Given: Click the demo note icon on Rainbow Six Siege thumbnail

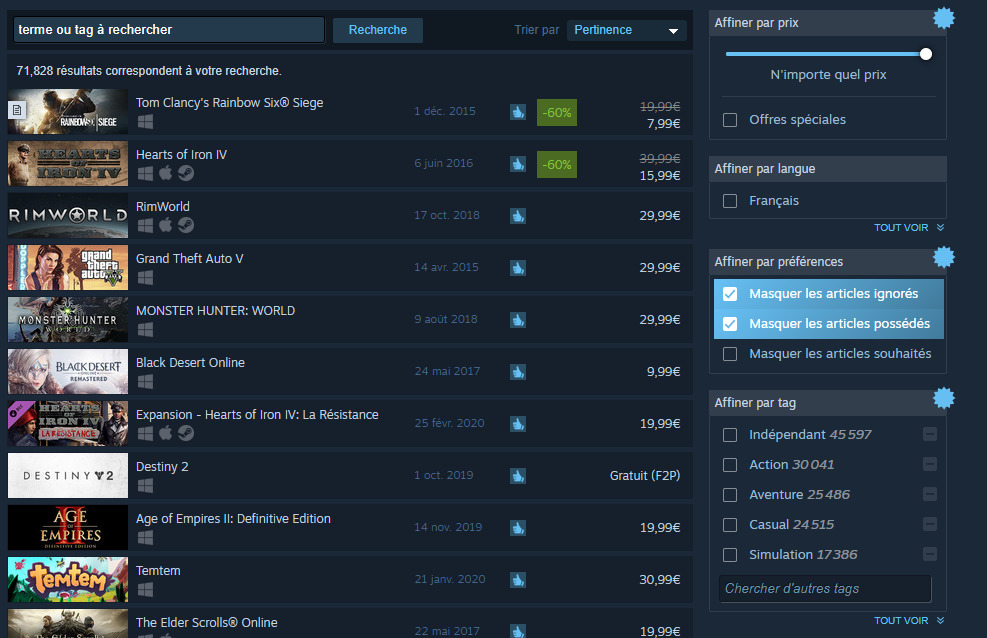Looking at the screenshot, I should [16, 109].
